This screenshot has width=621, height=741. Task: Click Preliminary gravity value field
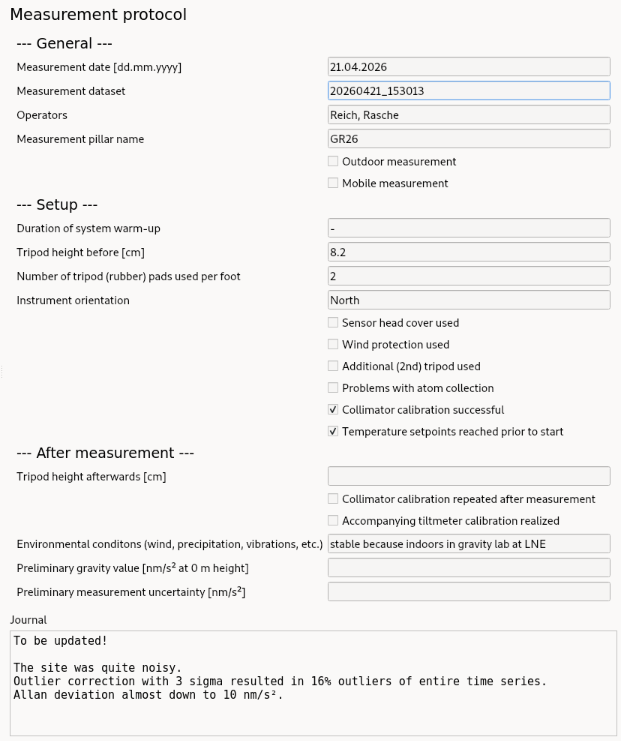(x=468, y=568)
